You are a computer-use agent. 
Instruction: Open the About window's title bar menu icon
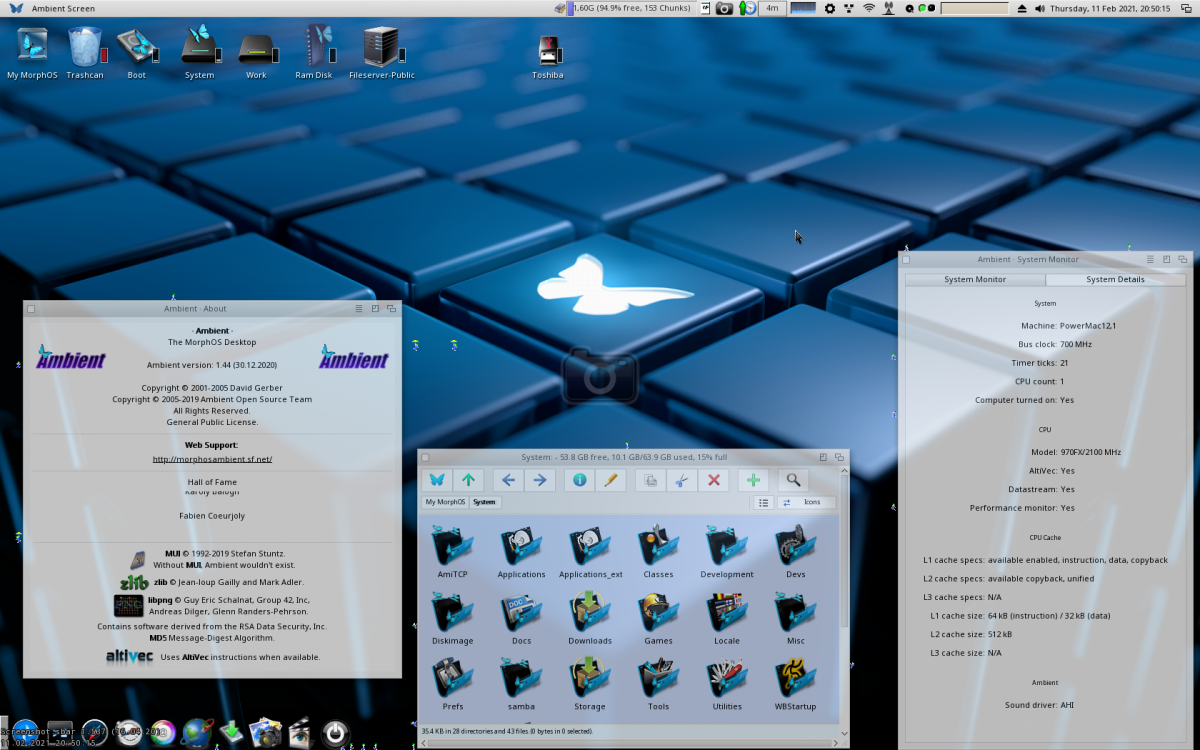[359, 309]
